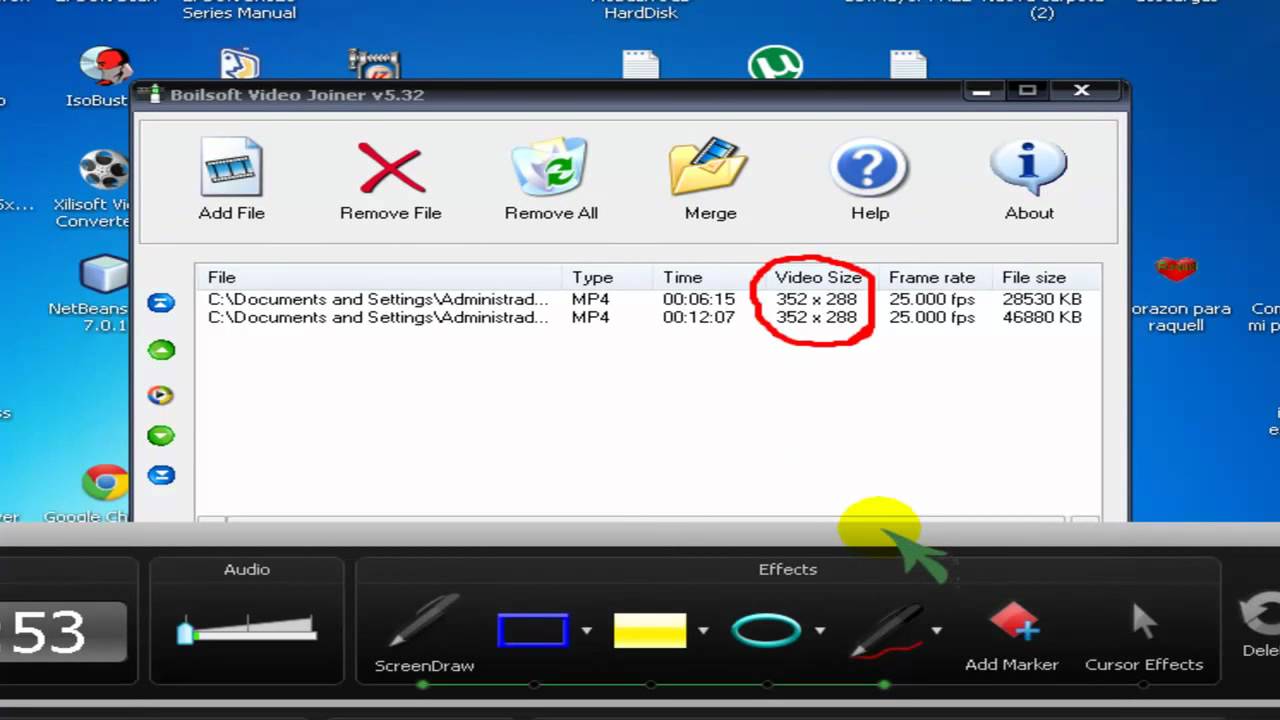Open Help with the question mark icon
Screen dimensions: 1280x720
click(x=870, y=167)
